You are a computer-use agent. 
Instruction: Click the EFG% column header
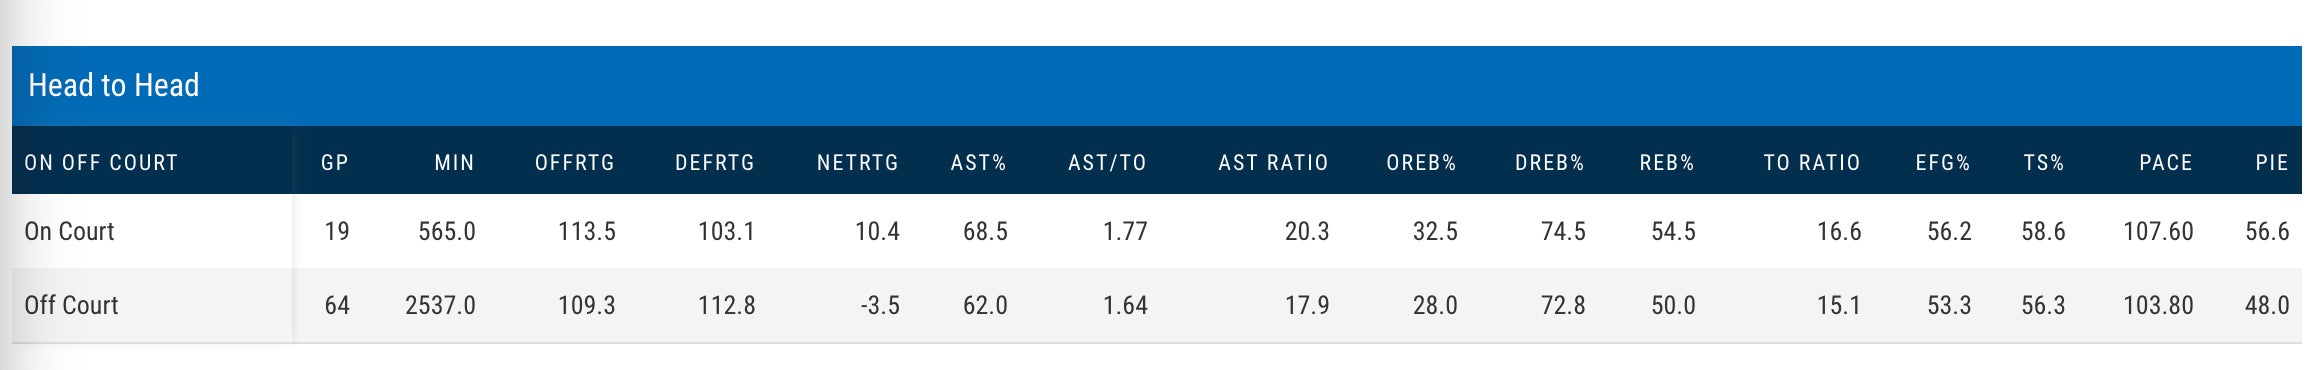1943,162
